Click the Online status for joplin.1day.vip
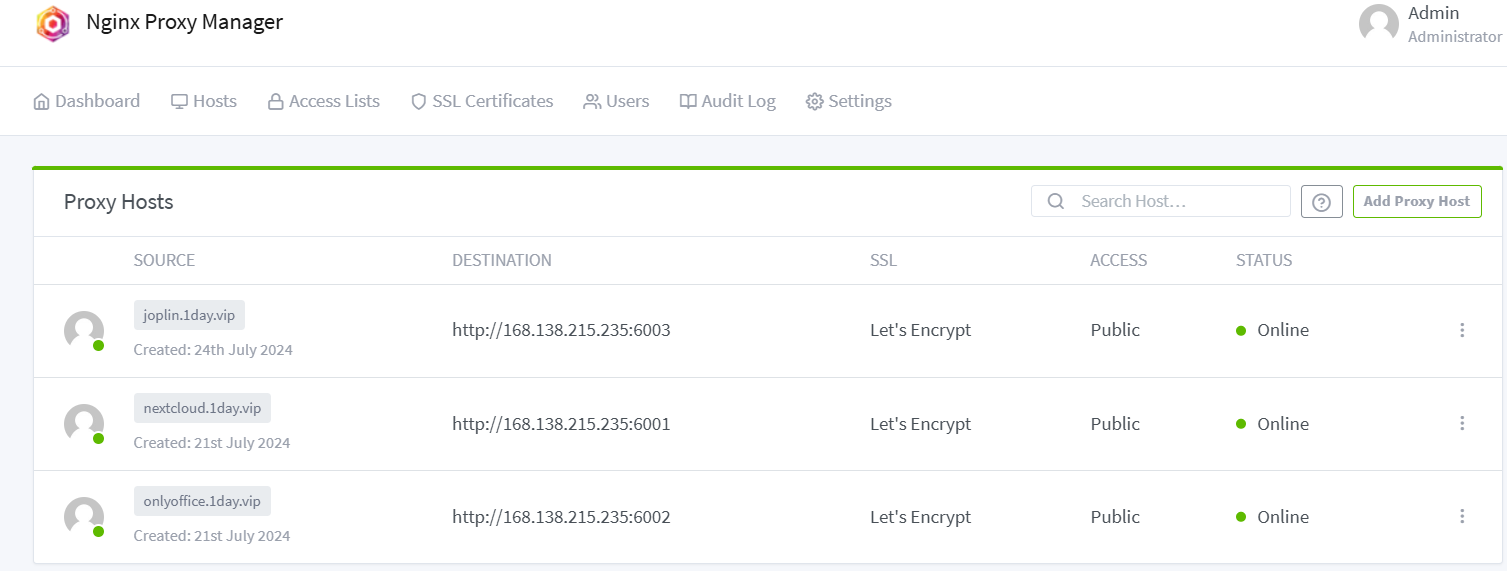Screen dimensions: 1507x571 pos(1273,330)
